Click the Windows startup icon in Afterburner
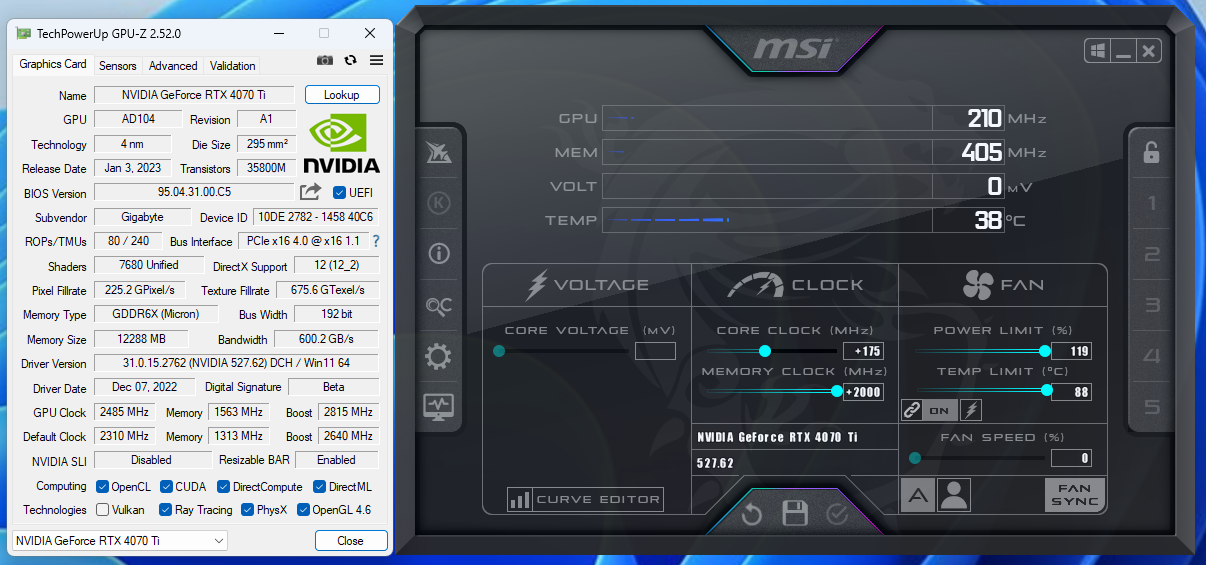Screen dimensions: 1206x565 (x=1098, y=51)
